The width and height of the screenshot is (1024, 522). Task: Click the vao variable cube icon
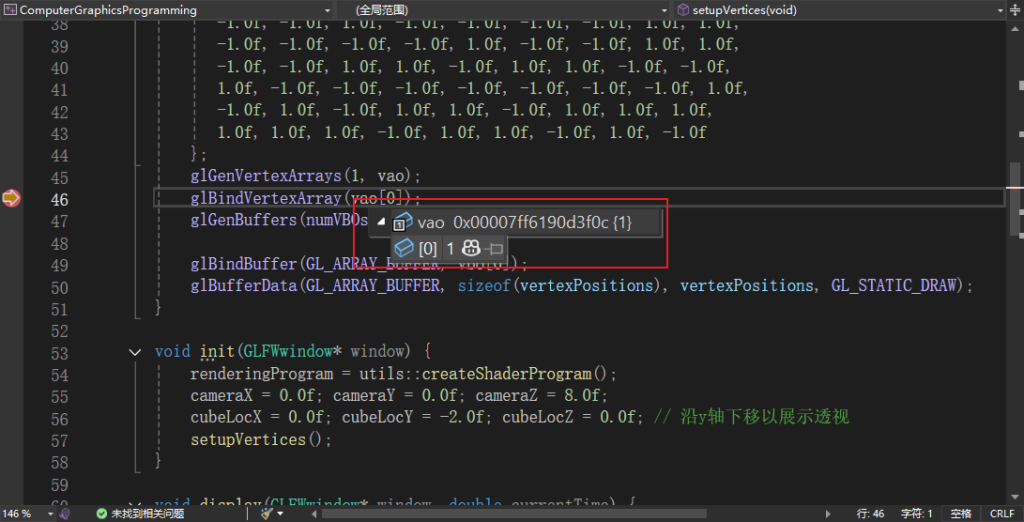[403, 222]
